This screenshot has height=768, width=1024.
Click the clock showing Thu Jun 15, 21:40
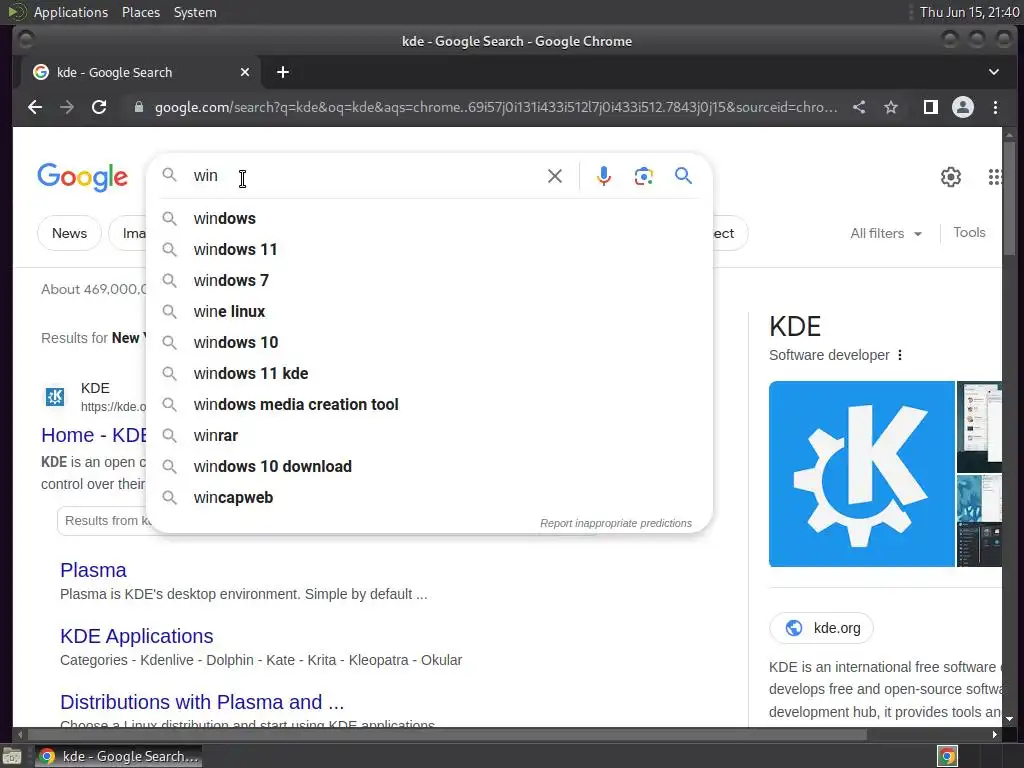coord(969,12)
